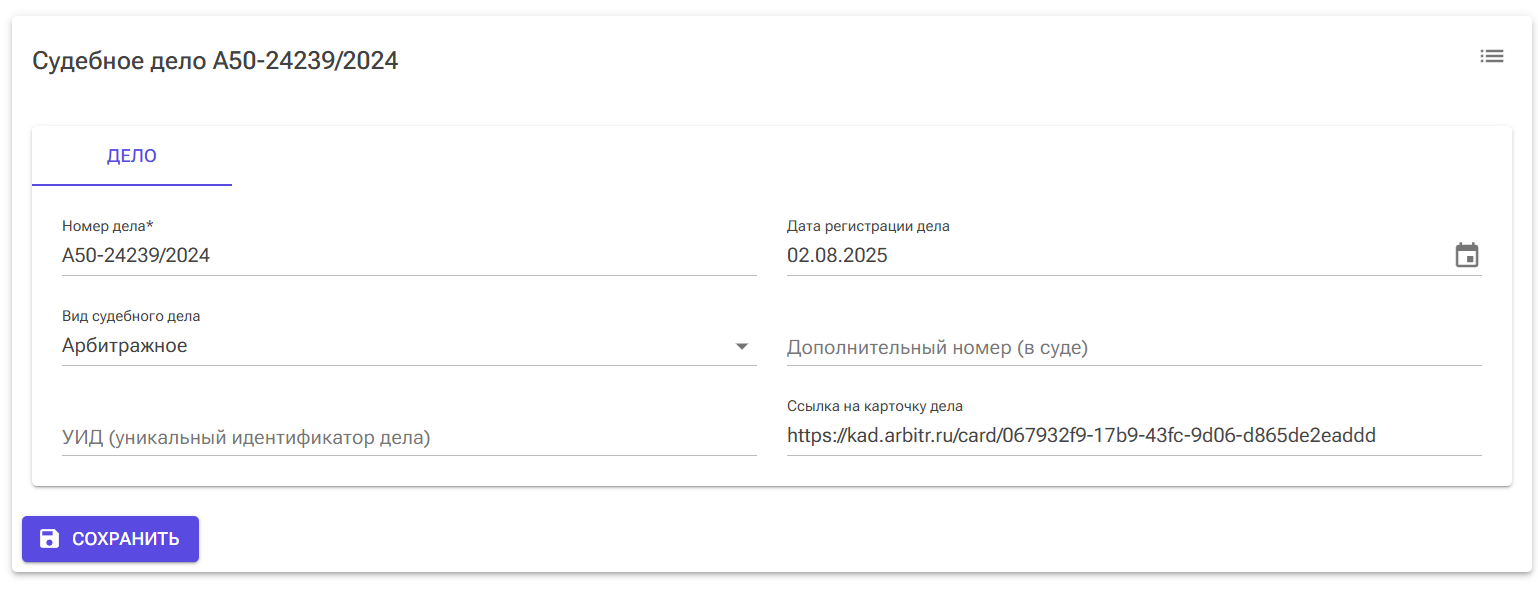Click the registration date value 02.08.2025

(837, 255)
